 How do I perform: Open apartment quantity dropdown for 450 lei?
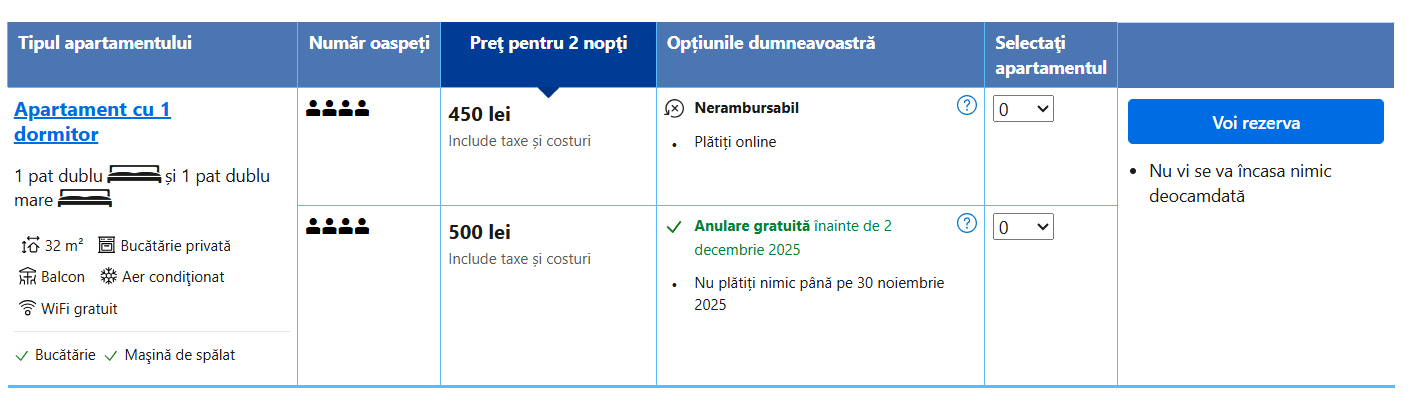[x=1023, y=109]
